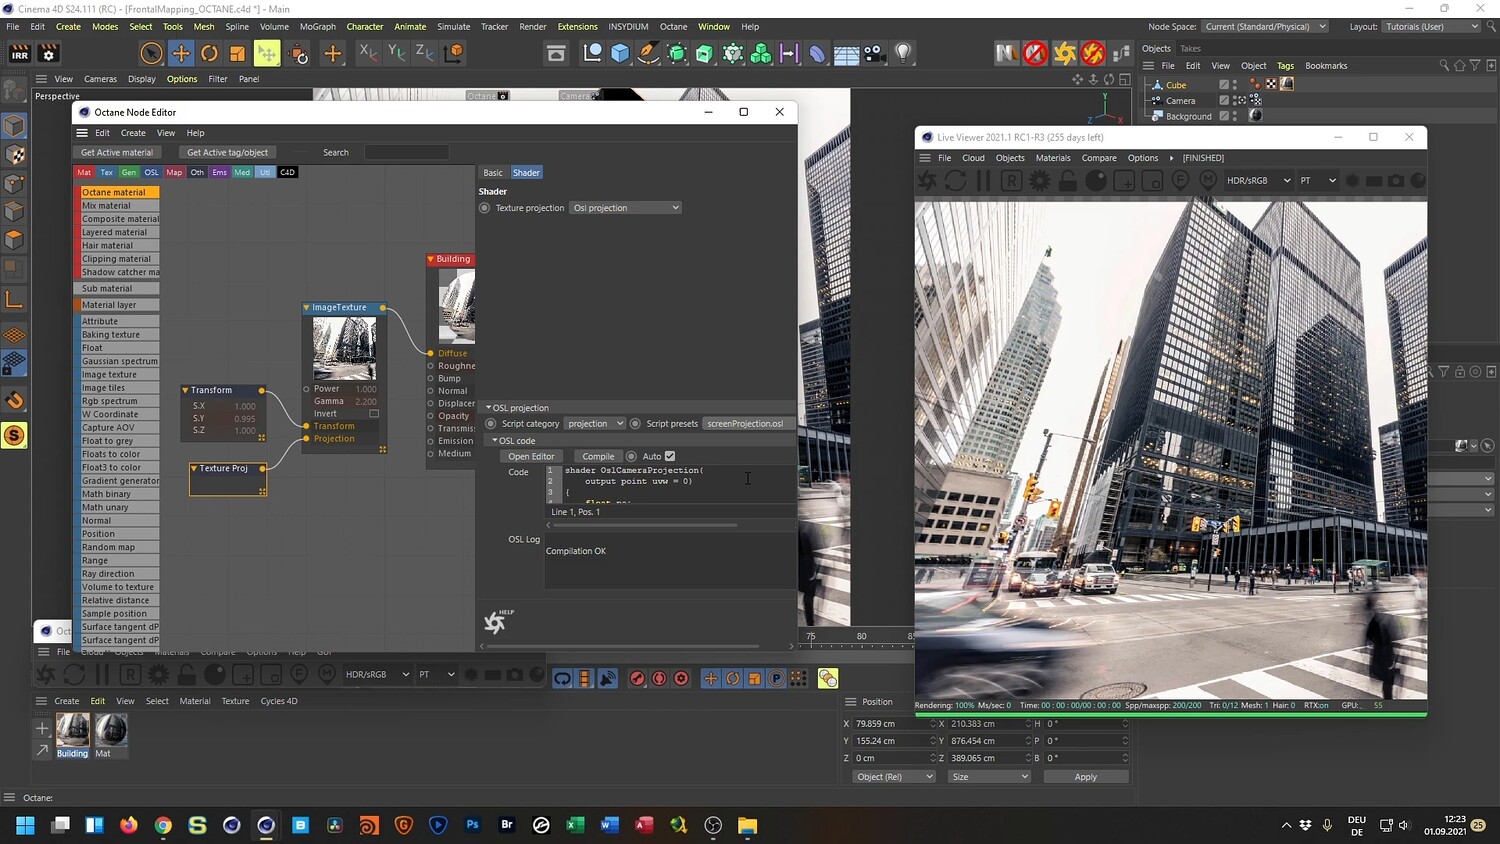The image size is (1500, 844).
Task: Pause rendering in the Live Viewer
Action: (983, 181)
